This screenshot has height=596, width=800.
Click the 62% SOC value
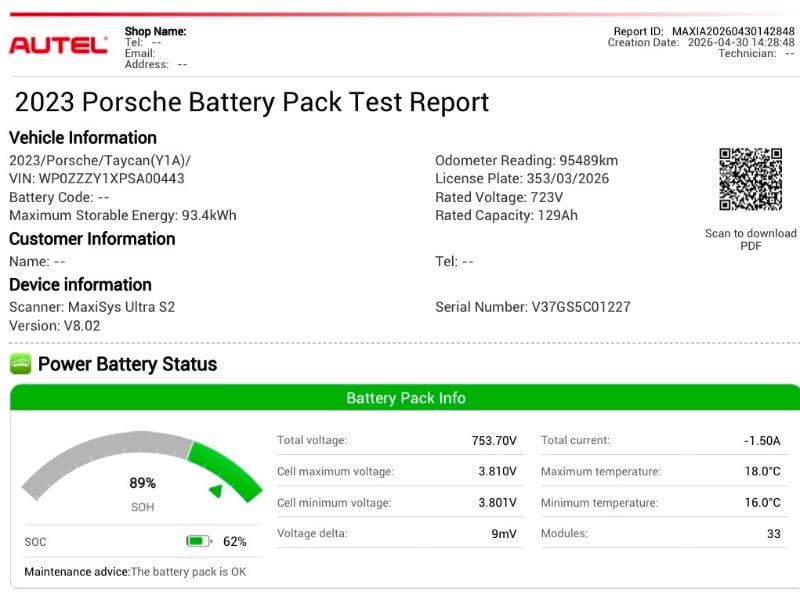tap(235, 541)
